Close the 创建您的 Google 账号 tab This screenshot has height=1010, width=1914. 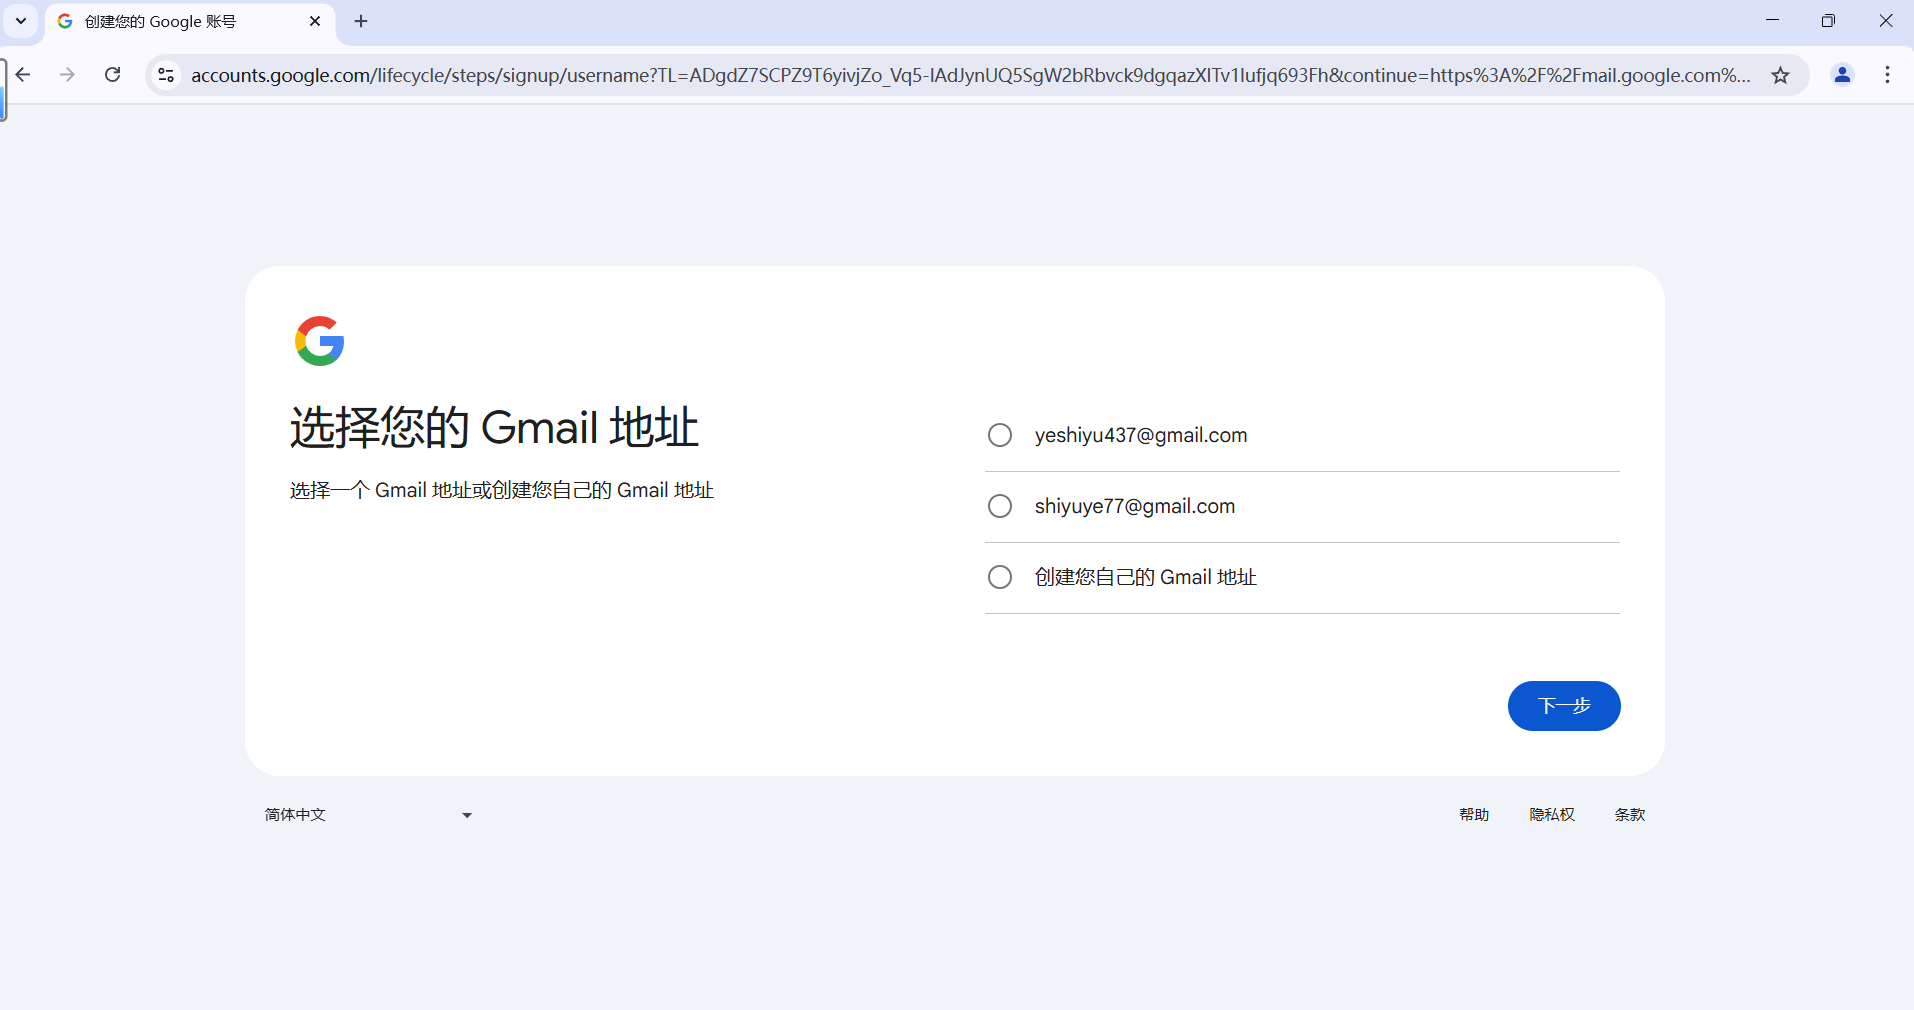tap(315, 21)
